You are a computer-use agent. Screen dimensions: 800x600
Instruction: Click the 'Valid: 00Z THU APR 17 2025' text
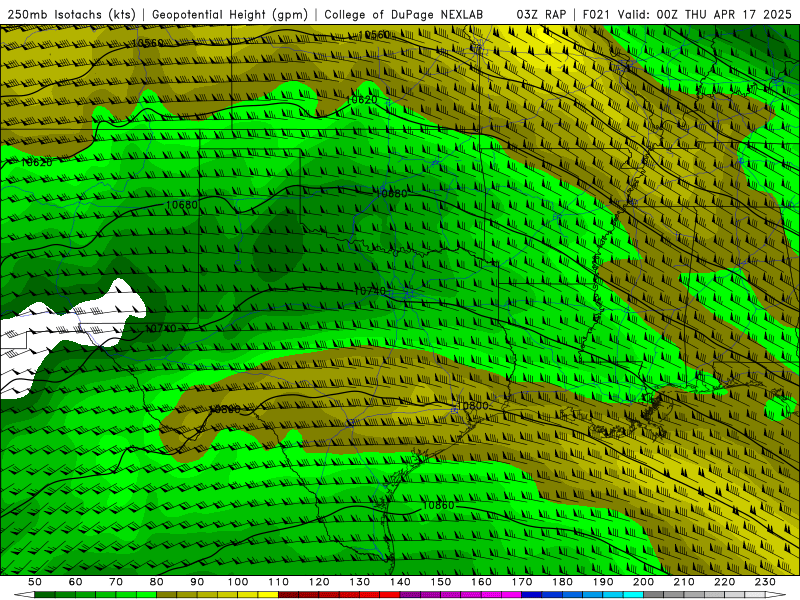[705, 14]
